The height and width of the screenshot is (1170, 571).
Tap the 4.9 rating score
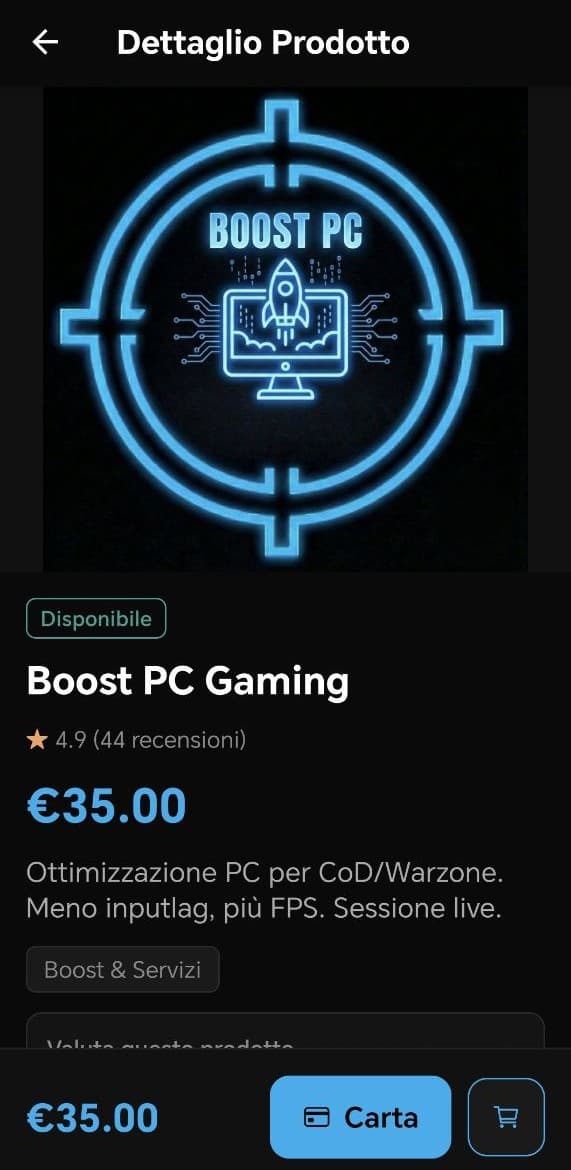pos(71,740)
